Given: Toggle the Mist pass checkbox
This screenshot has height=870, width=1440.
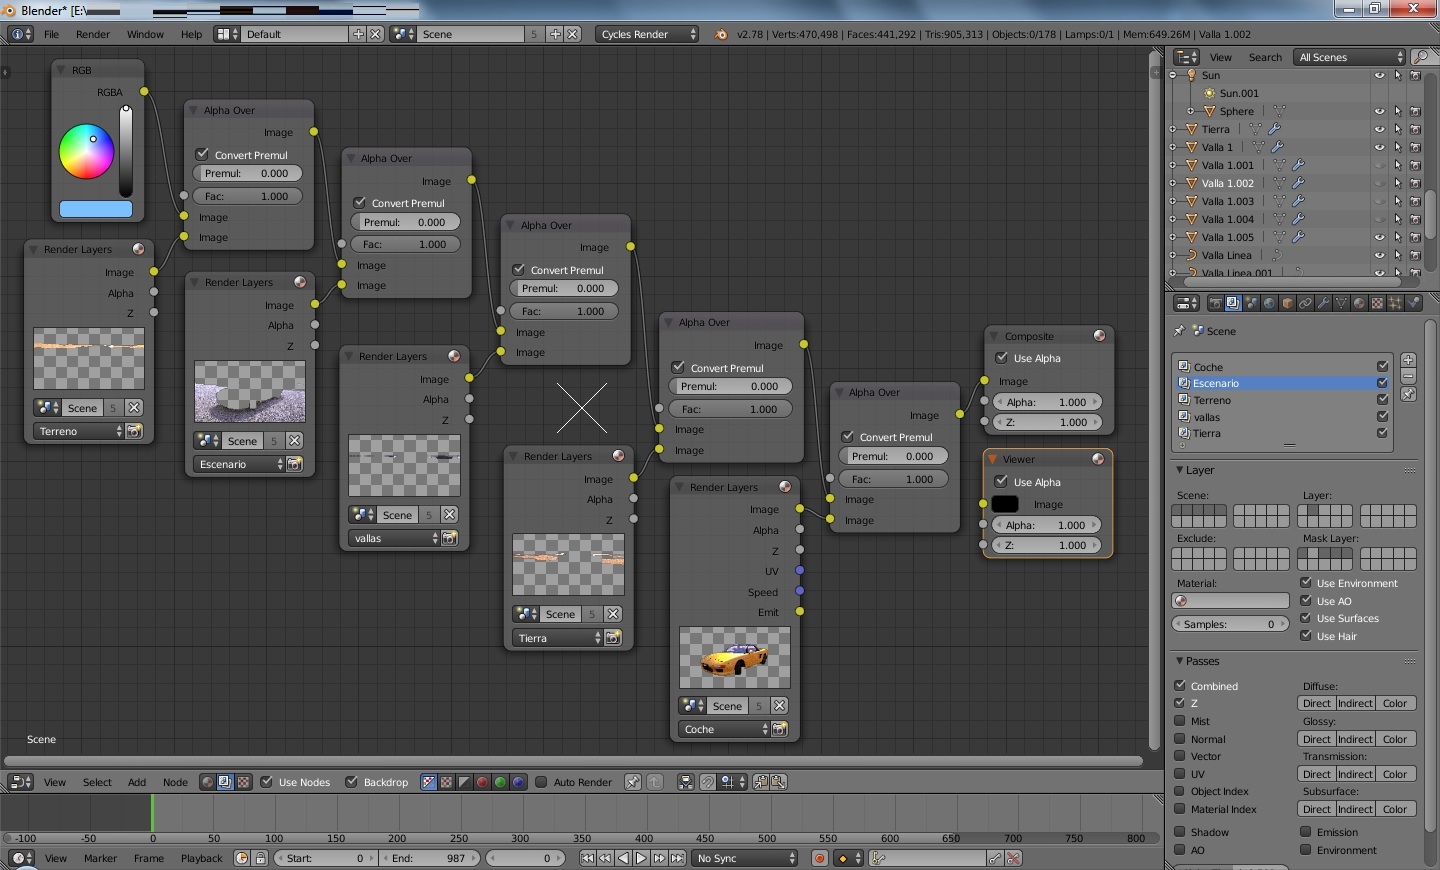Looking at the screenshot, I should point(1180,721).
